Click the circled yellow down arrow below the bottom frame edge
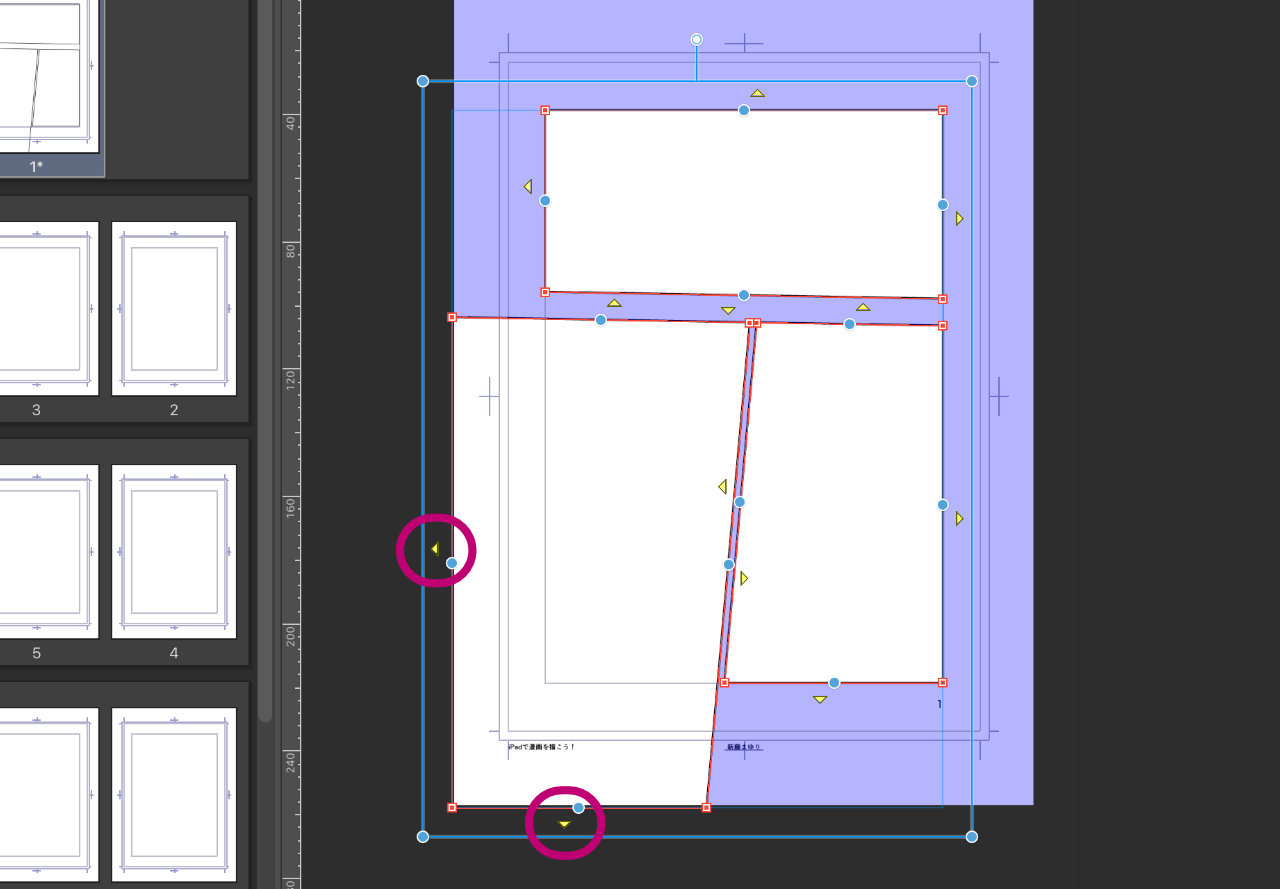The height and width of the screenshot is (889, 1280). click(564, 824)
